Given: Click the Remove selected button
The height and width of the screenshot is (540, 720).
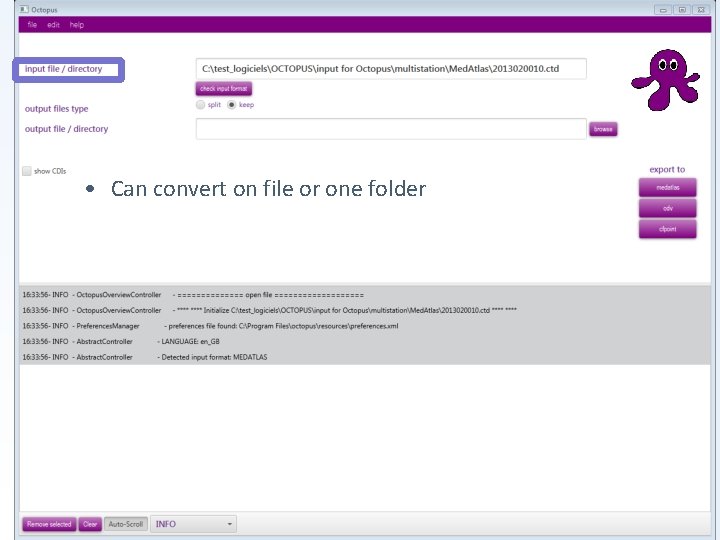Looking at the screenshot, I should tap(49, 524).
